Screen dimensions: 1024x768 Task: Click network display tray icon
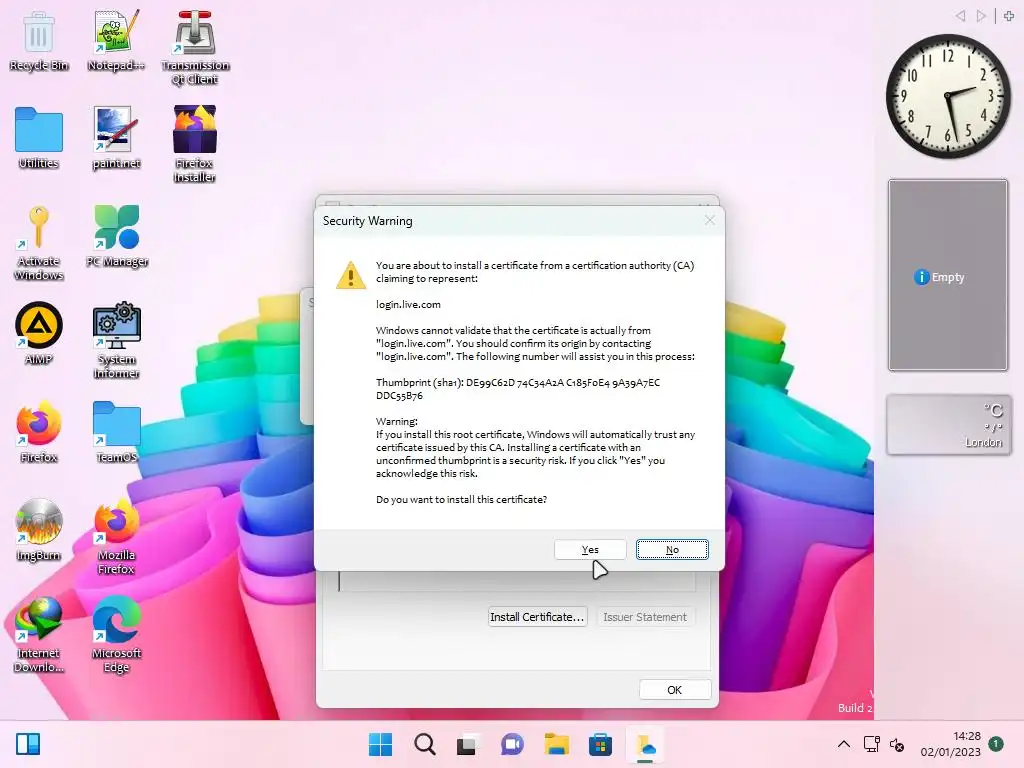pos(872,744)
